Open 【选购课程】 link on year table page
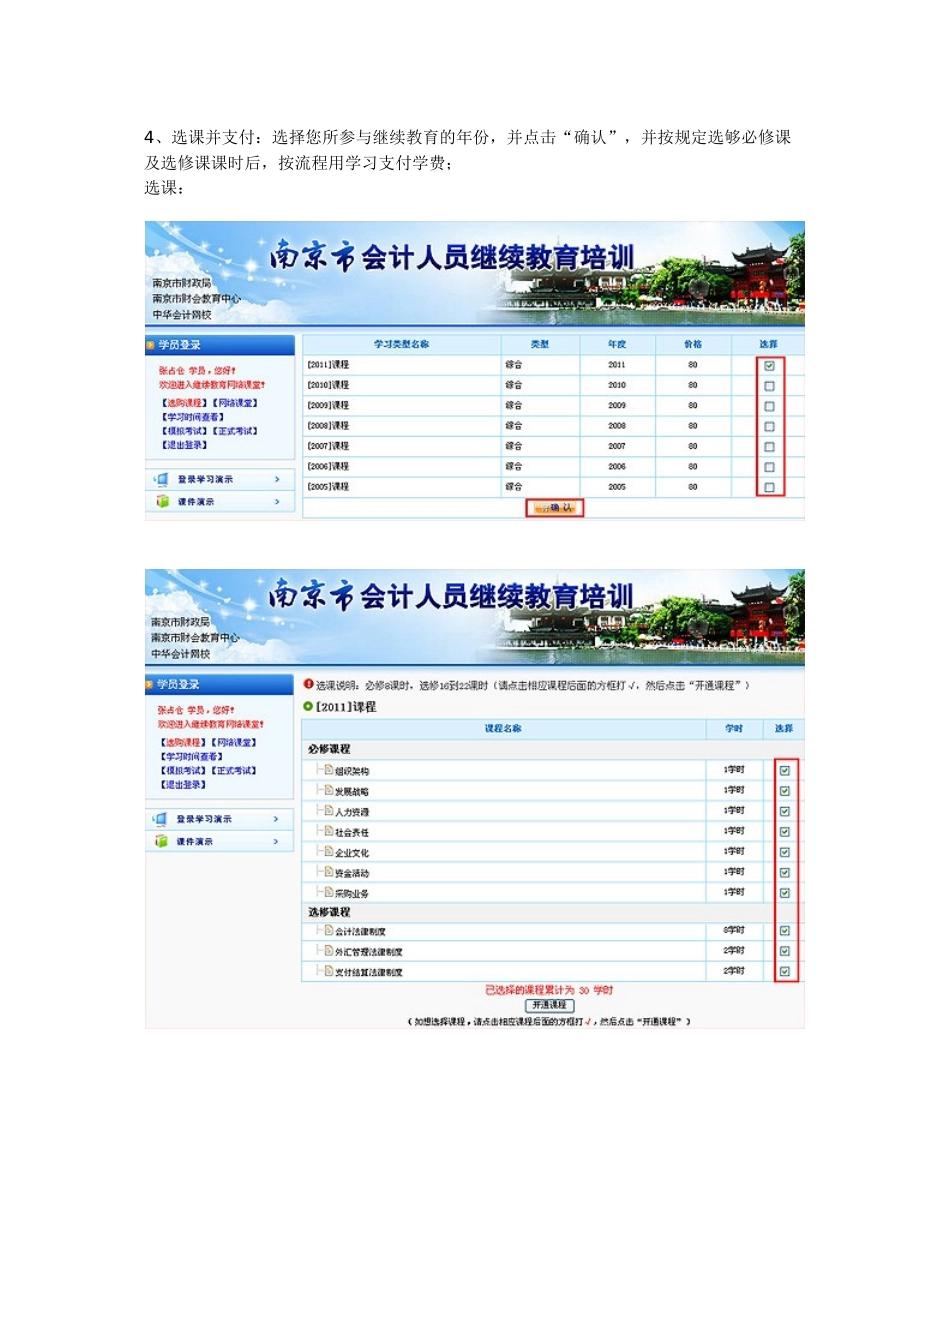 (185, 403)
